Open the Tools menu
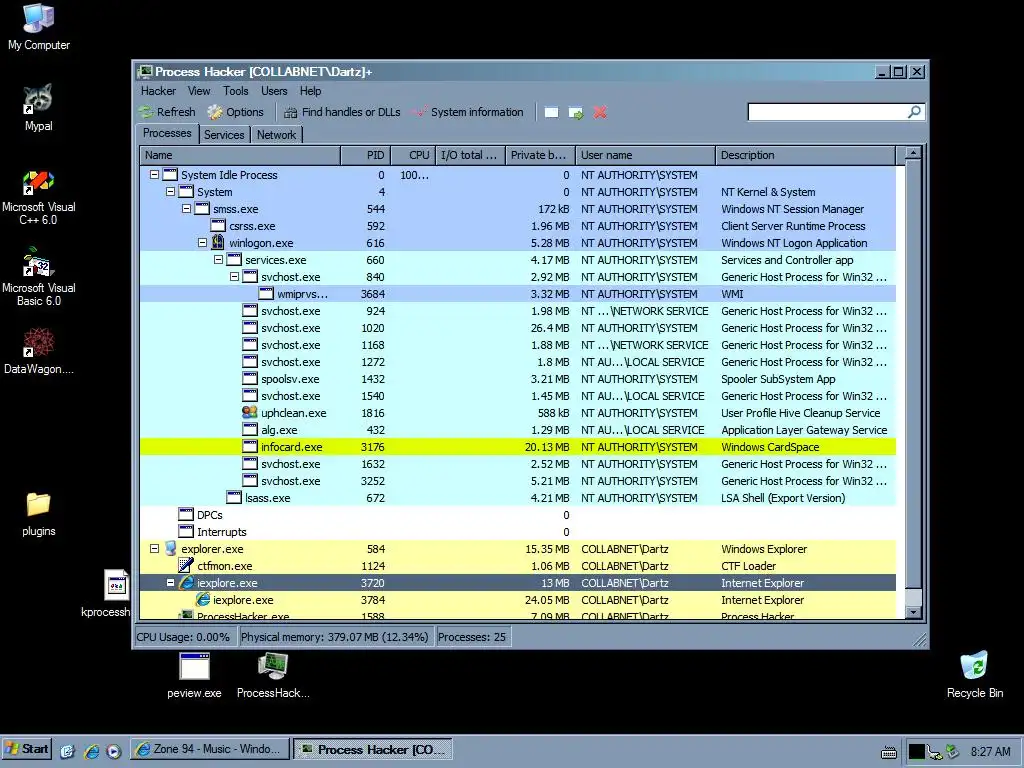Image resolution: width=1024 pixels, height=768 pixels. (x=235, y=91)
